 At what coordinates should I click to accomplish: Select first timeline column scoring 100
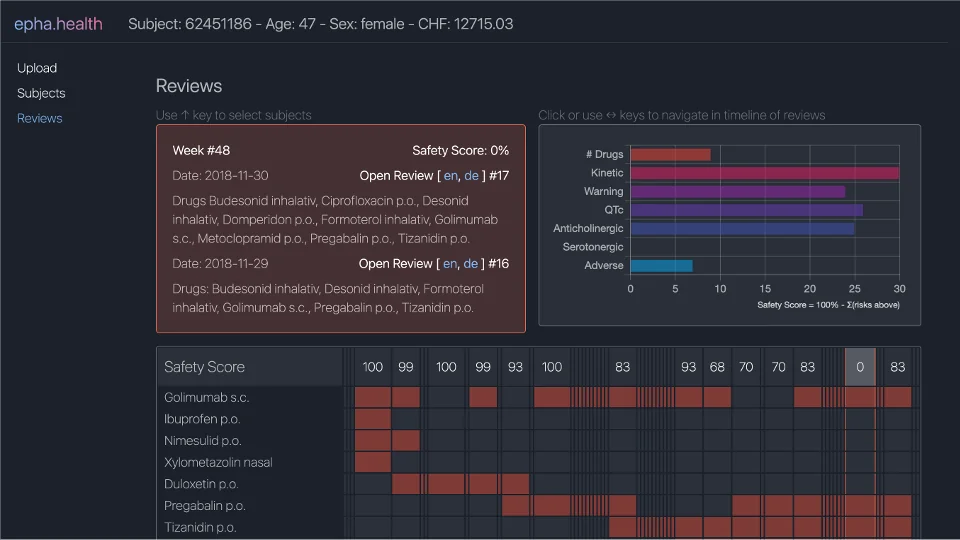[x=372, y=367]
